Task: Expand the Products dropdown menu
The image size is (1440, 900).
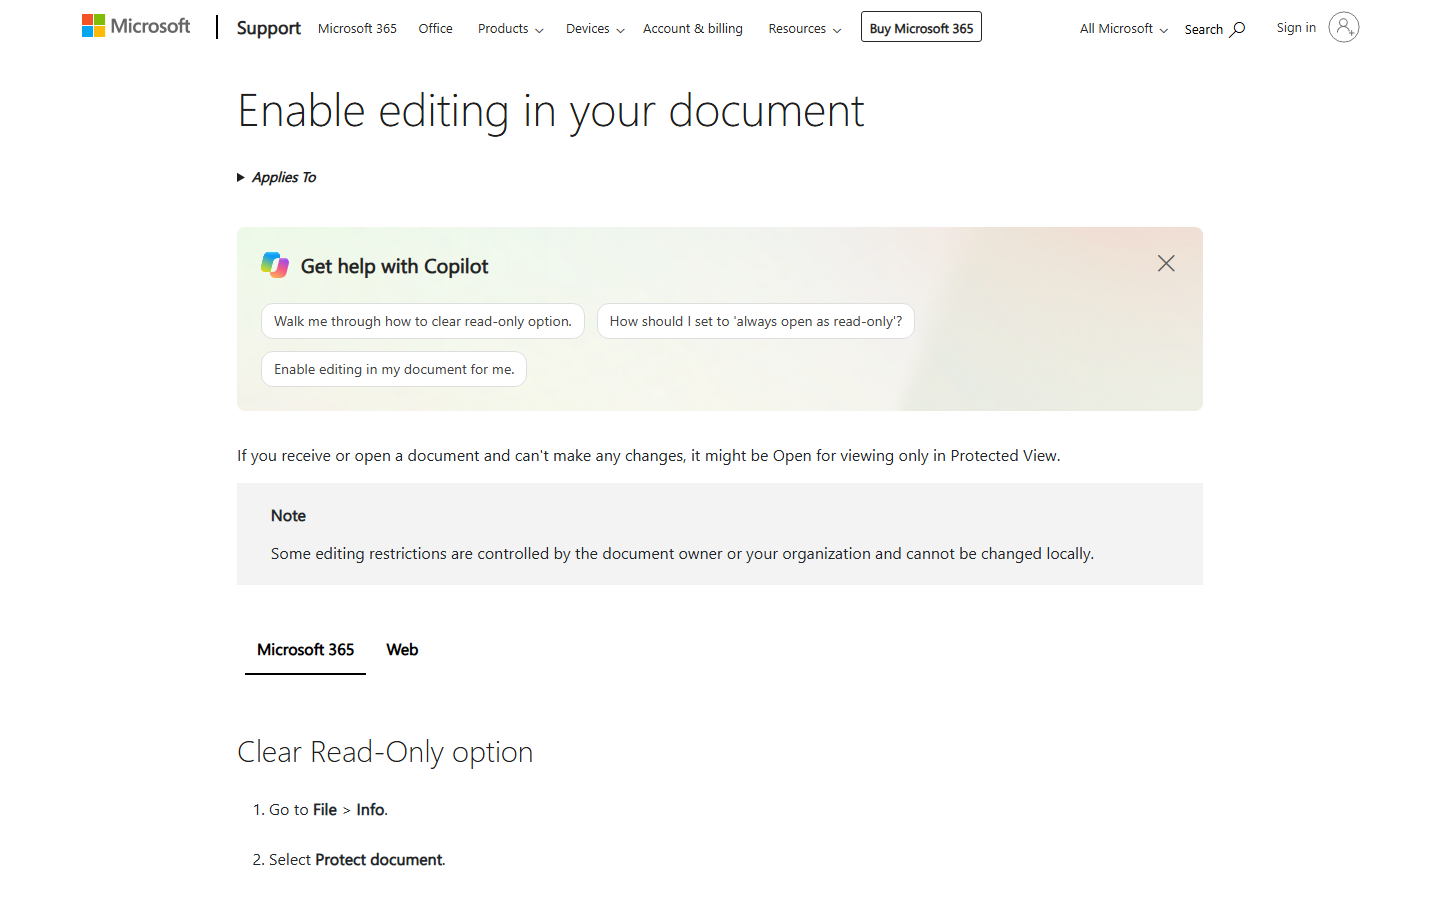Action: [511, 28]
